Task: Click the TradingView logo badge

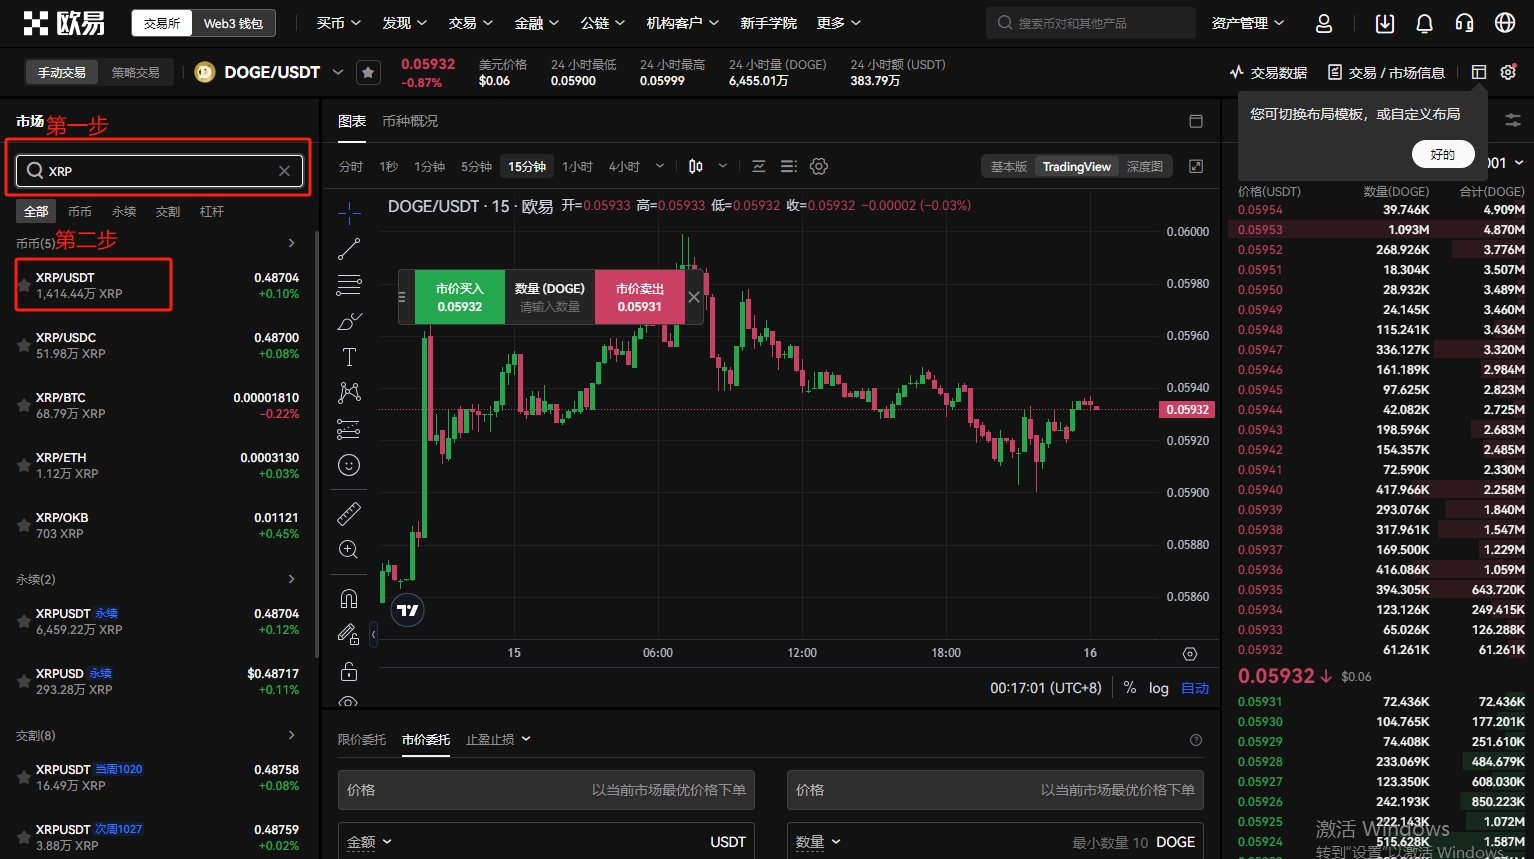Action: click(408, 610)
